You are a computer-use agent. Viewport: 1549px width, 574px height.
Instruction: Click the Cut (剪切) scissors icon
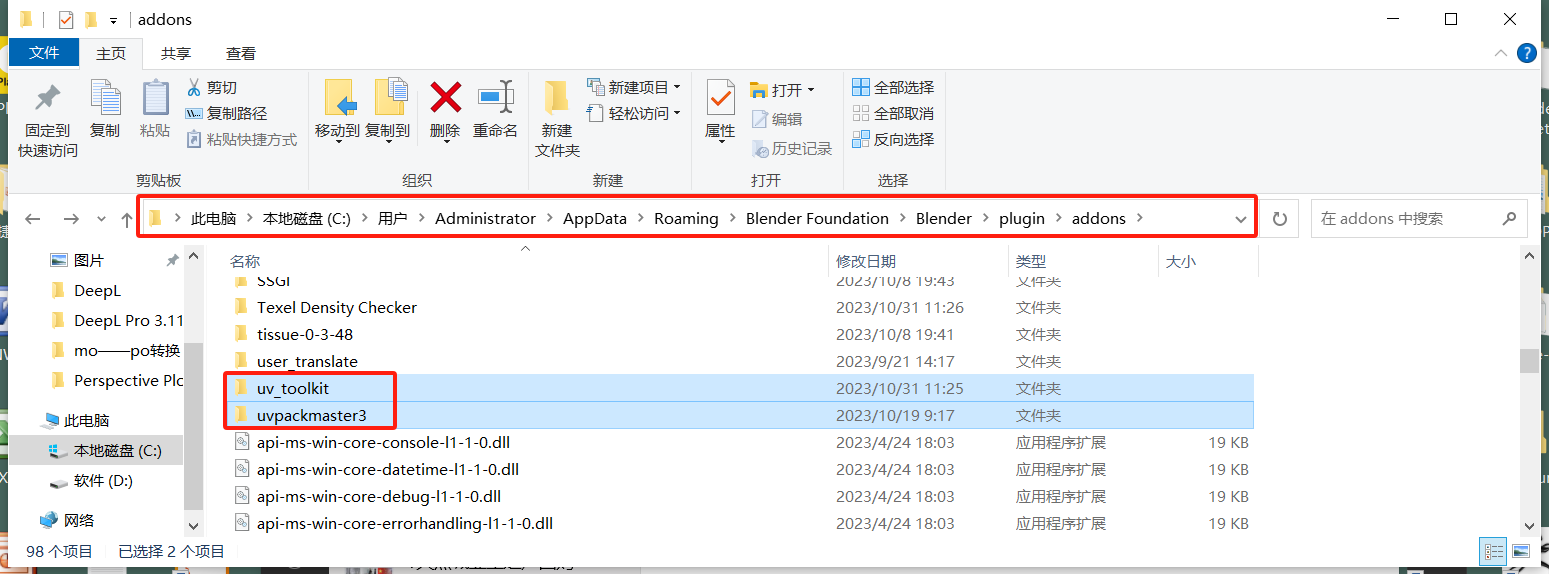(194, 88)
